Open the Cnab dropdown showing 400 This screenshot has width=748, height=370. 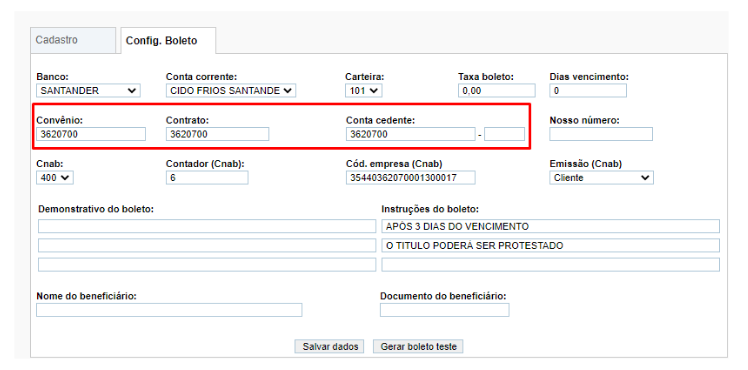(x=55, y=178)
